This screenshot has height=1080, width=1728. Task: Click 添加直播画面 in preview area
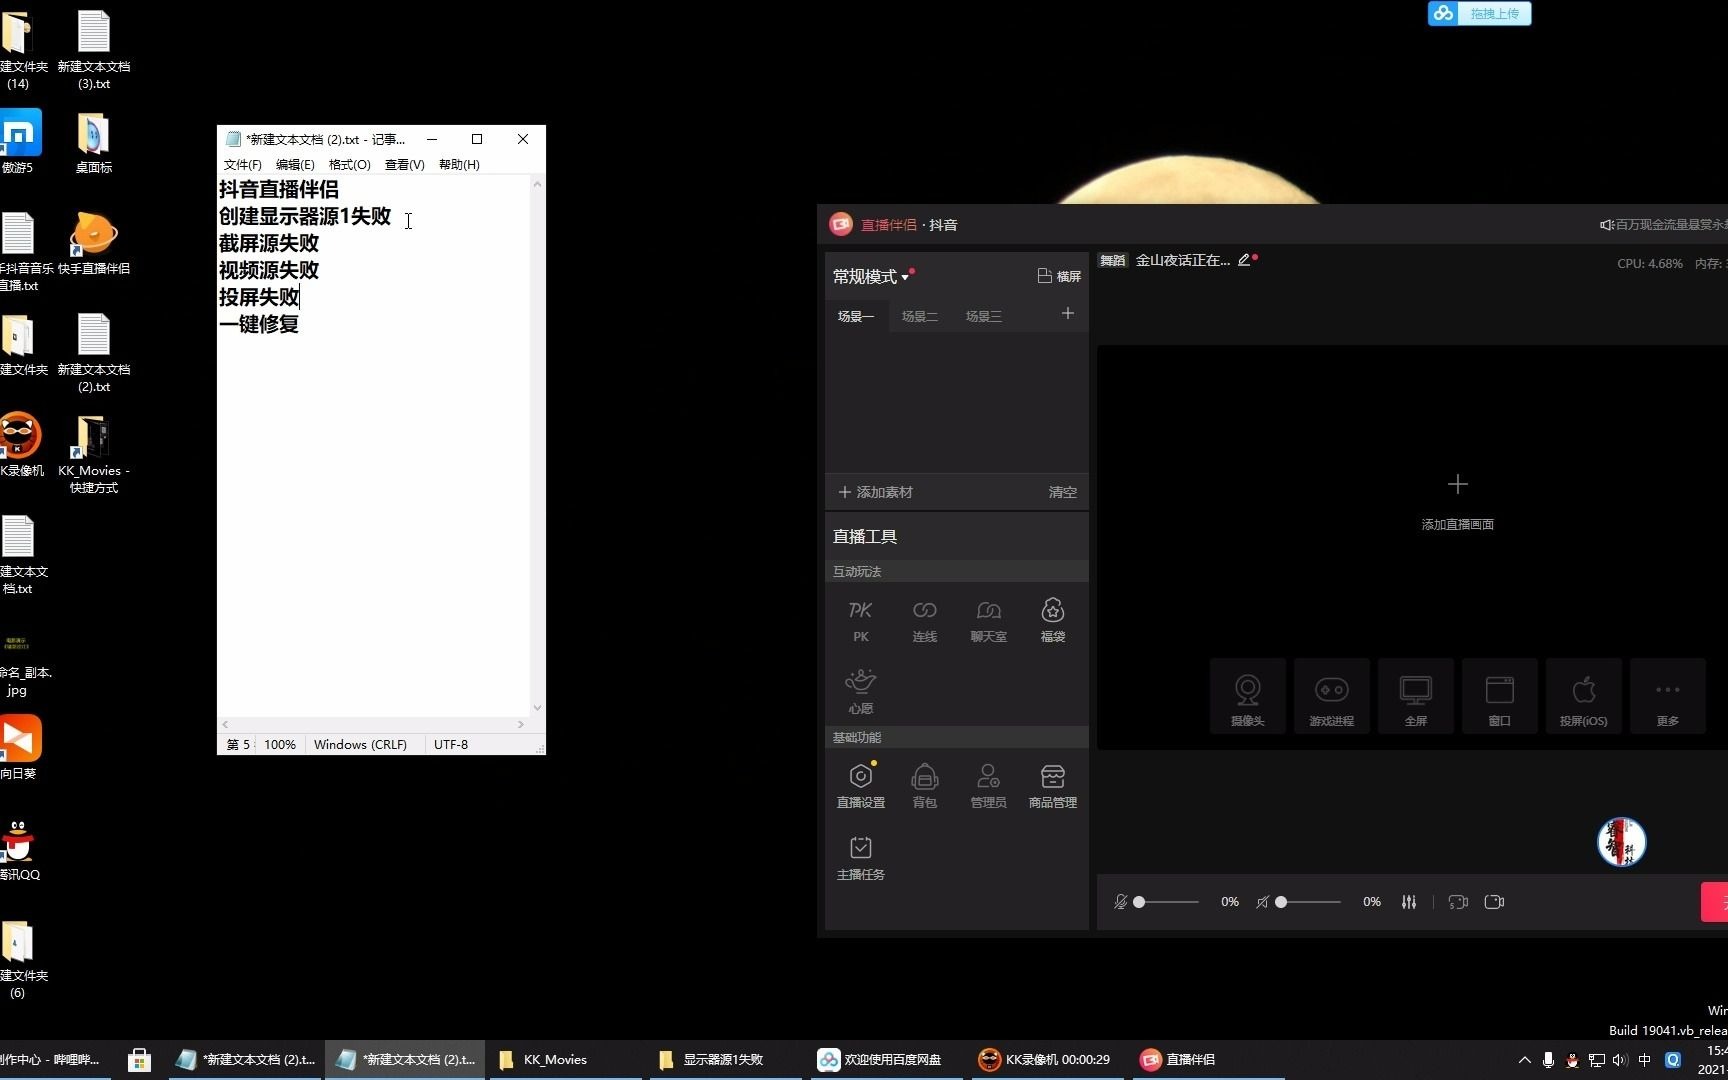coord(1457,502)
